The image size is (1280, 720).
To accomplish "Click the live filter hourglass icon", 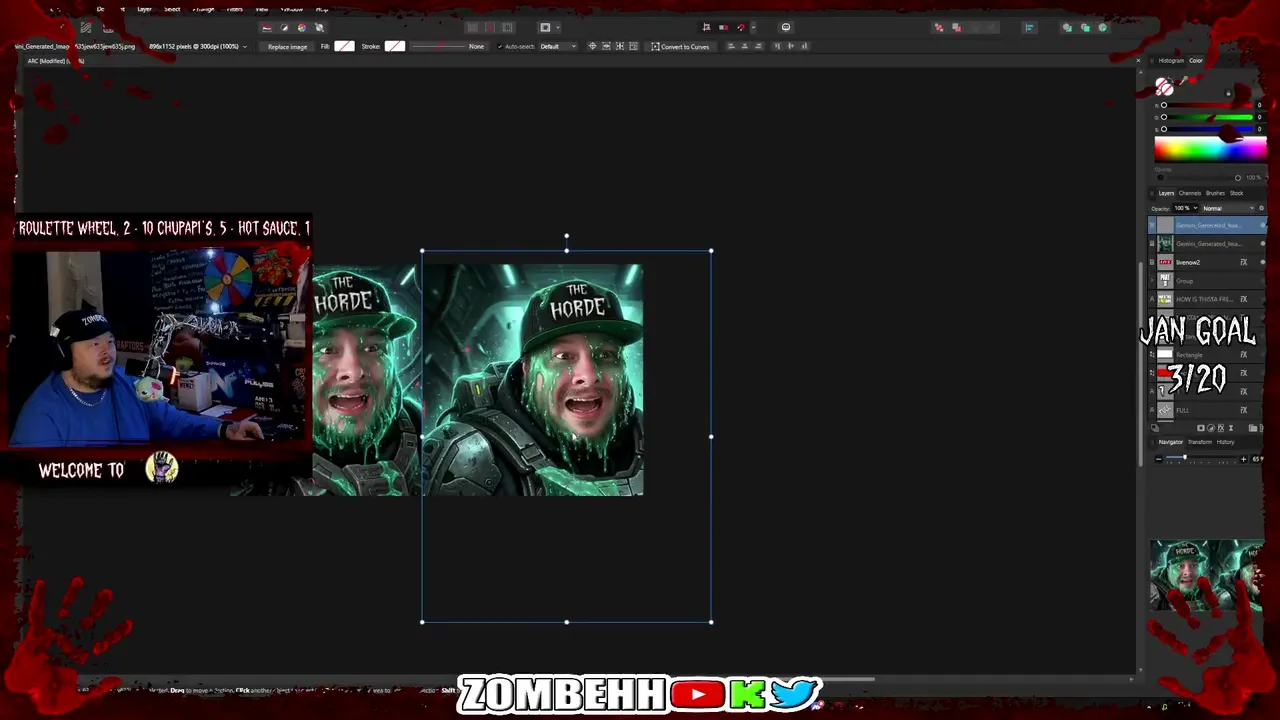I will click(x=1230, y=428).
